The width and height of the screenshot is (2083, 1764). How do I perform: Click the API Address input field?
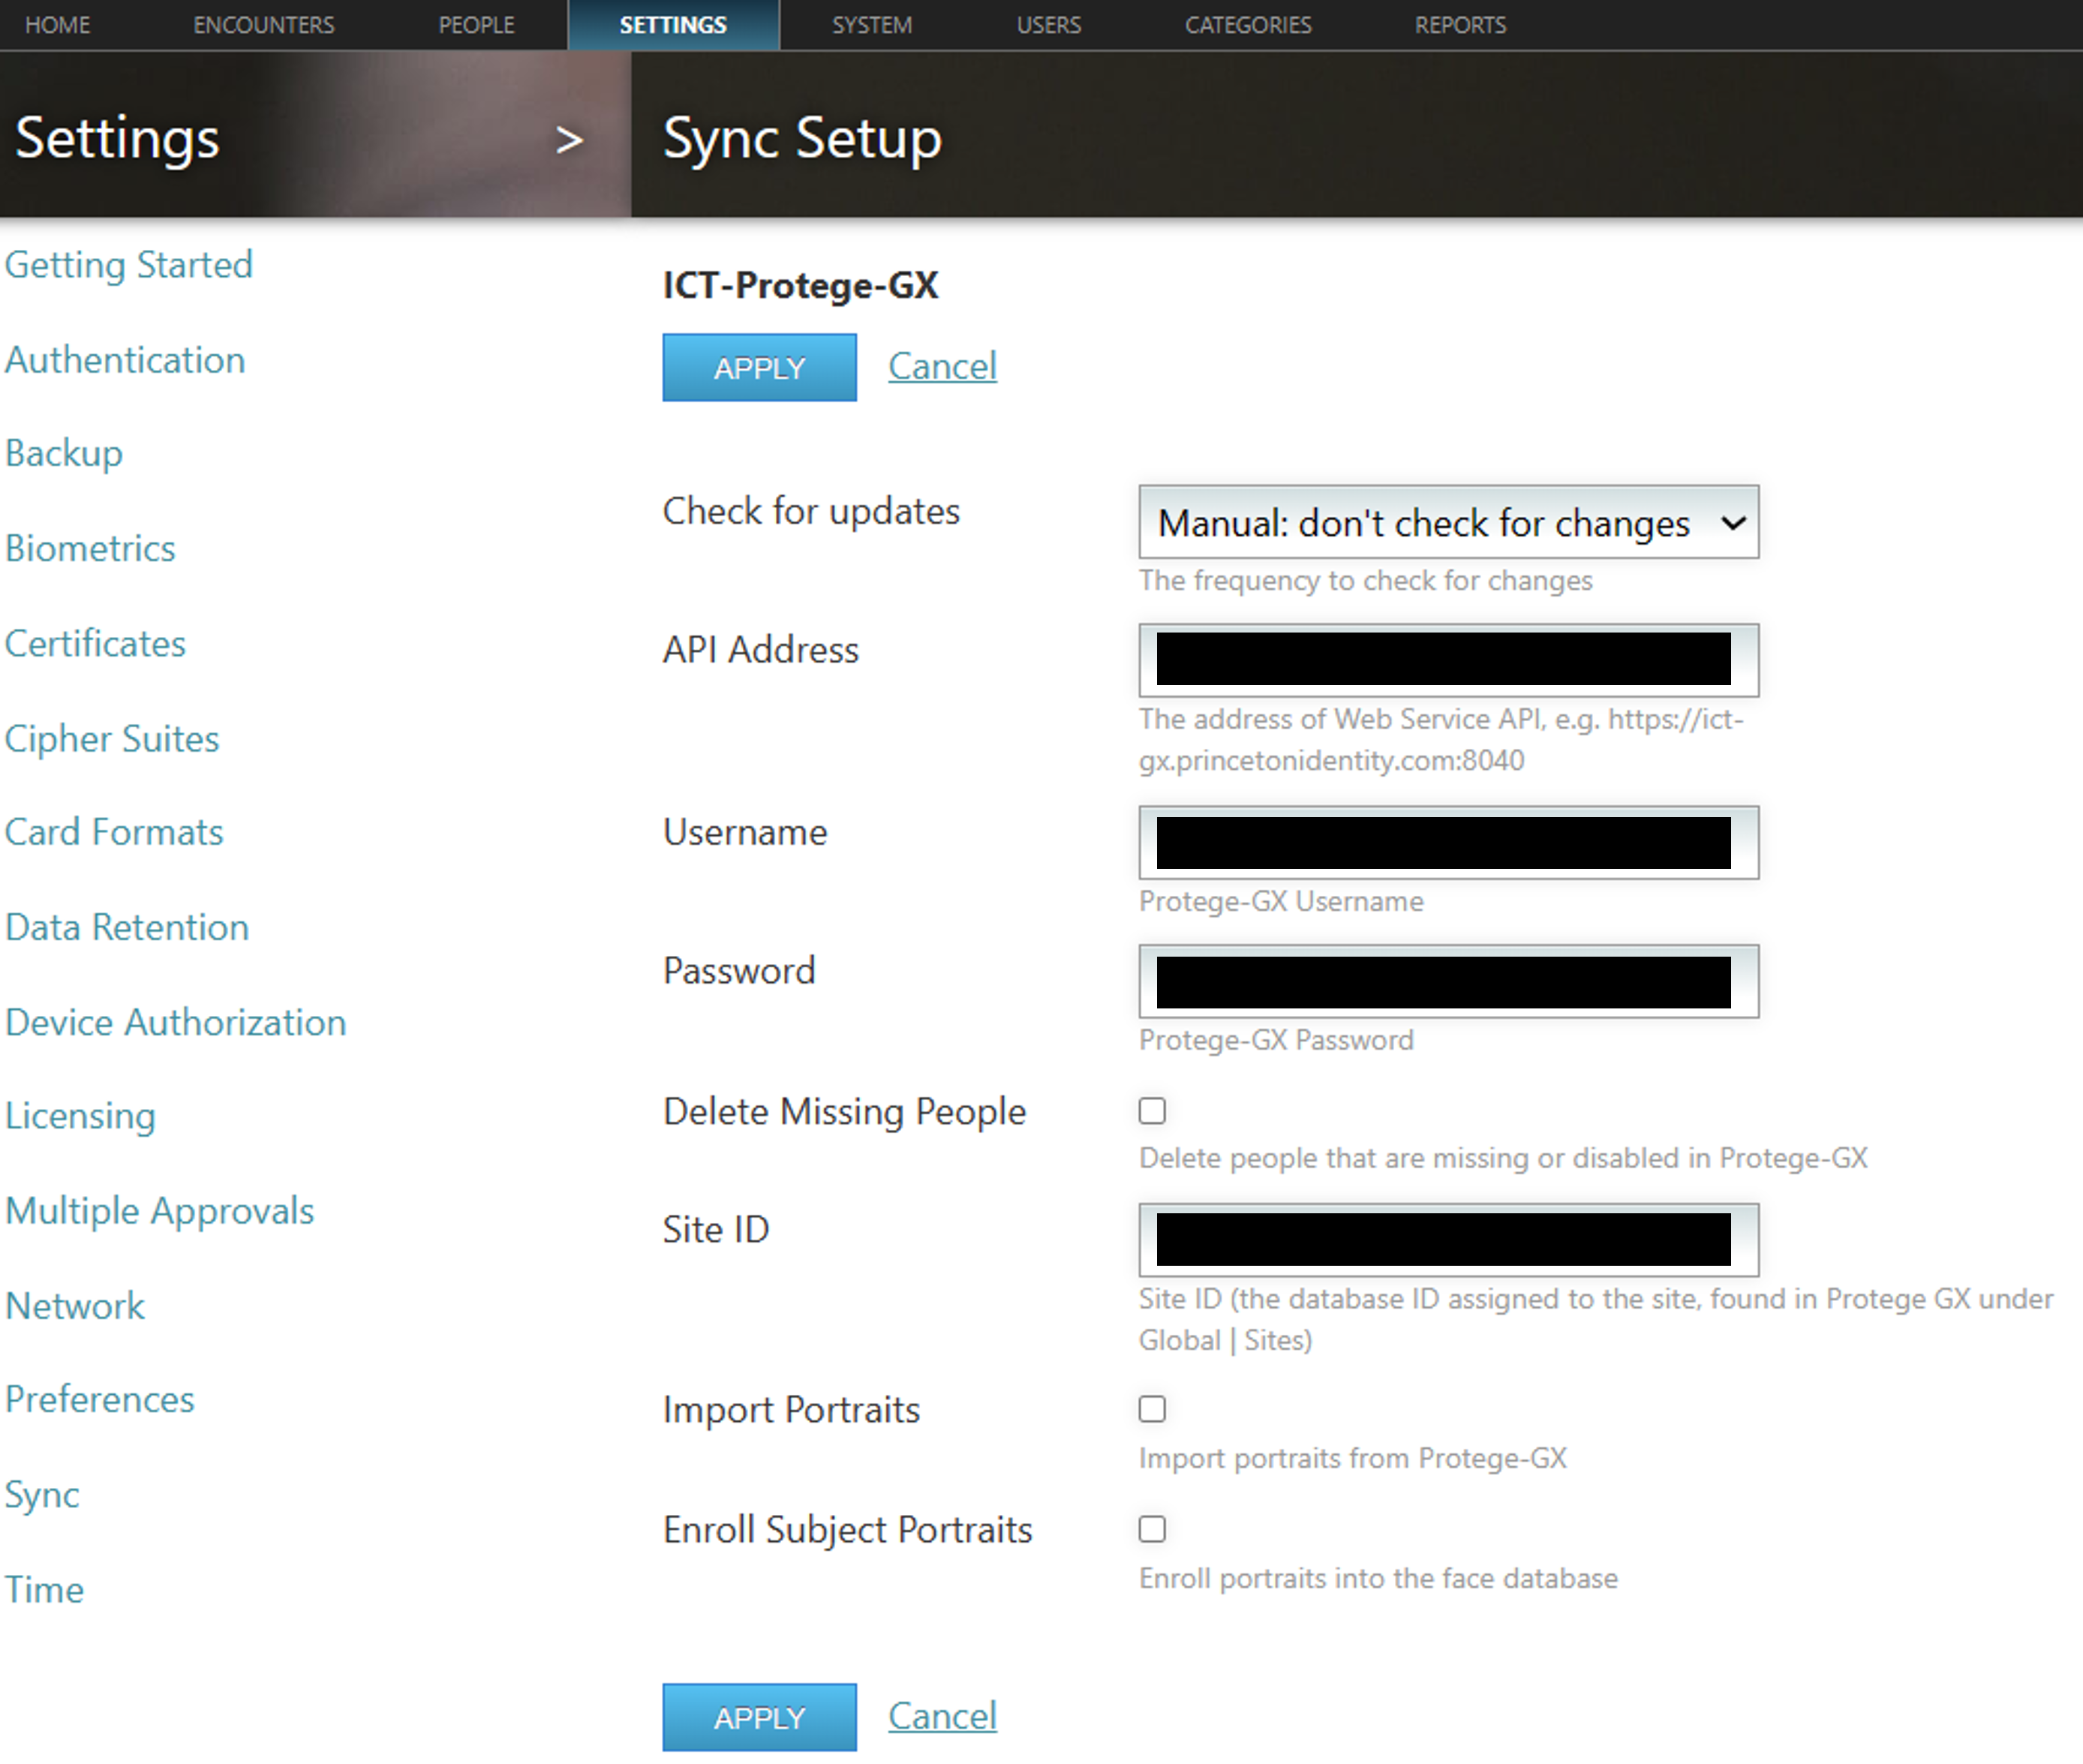pyautogui.click(x=1448, y=660)
